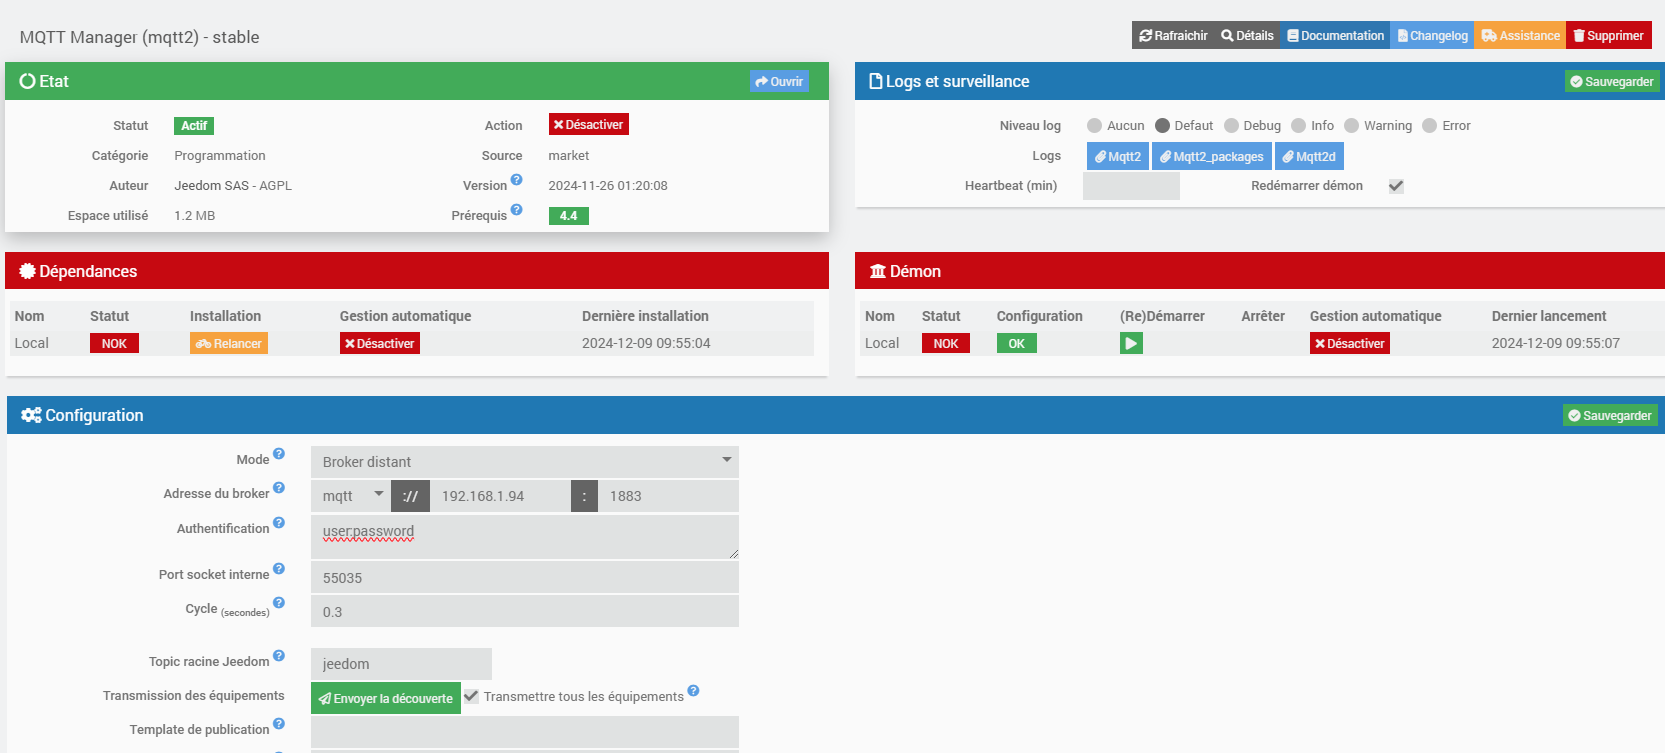
Task: Open the Mqtt2_packages log
Action: point(1212,156)
